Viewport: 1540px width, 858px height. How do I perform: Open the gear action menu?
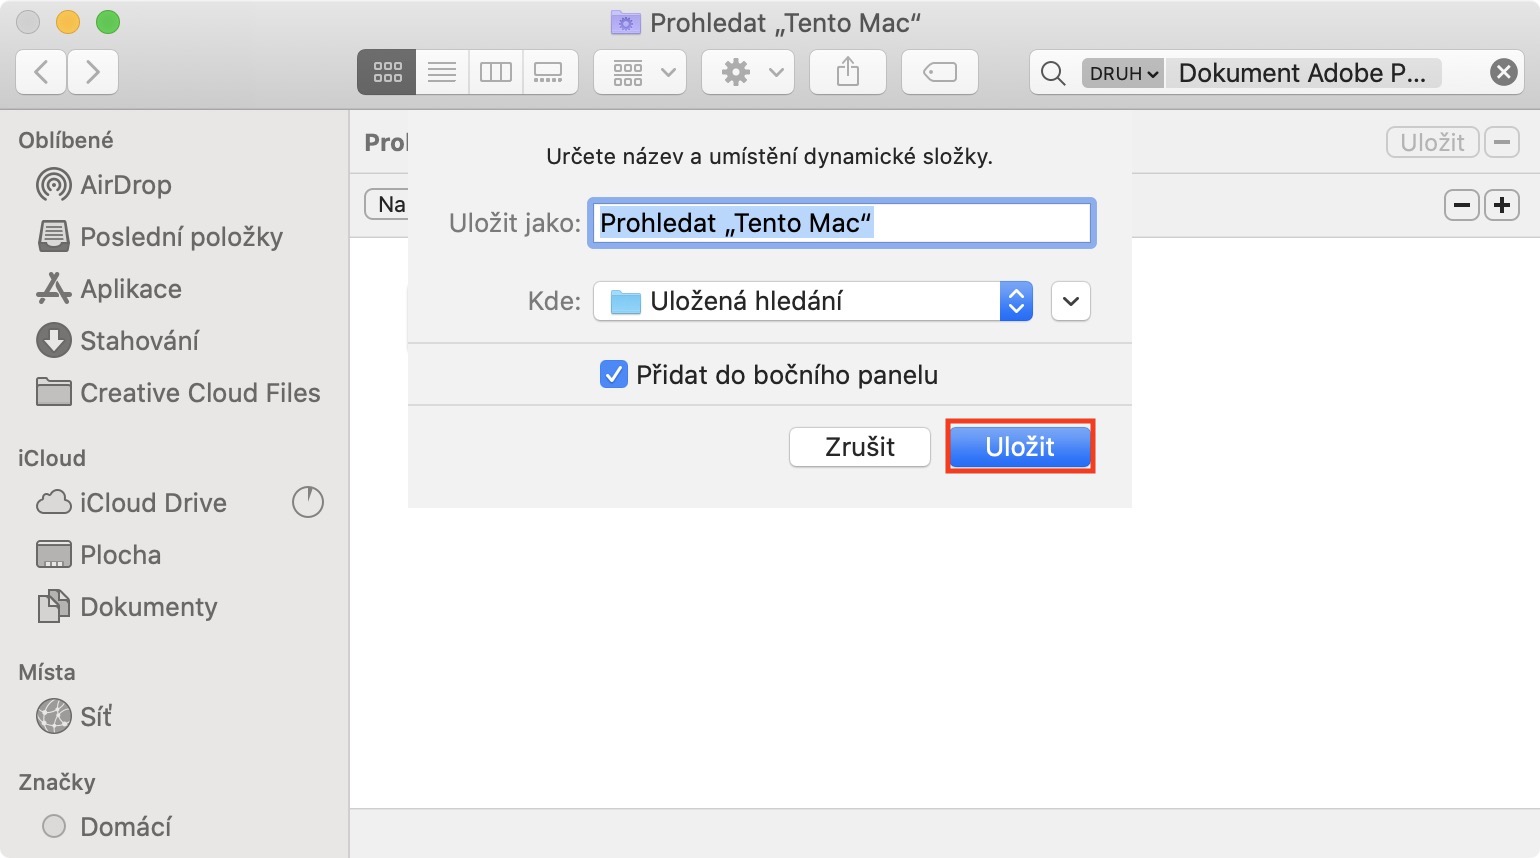748,72
